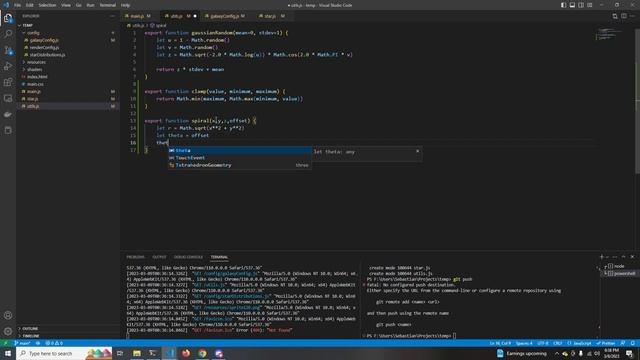This screenshot has height=360, width=640.
Task: Open the Selection menu
Action: (x=47, y=5)
